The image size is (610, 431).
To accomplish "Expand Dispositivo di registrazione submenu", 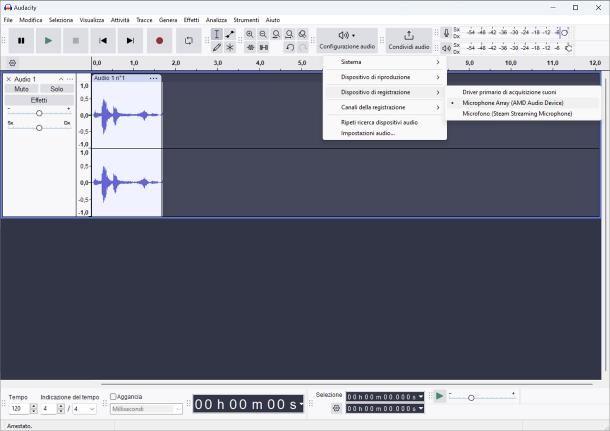I will [385, 92].
